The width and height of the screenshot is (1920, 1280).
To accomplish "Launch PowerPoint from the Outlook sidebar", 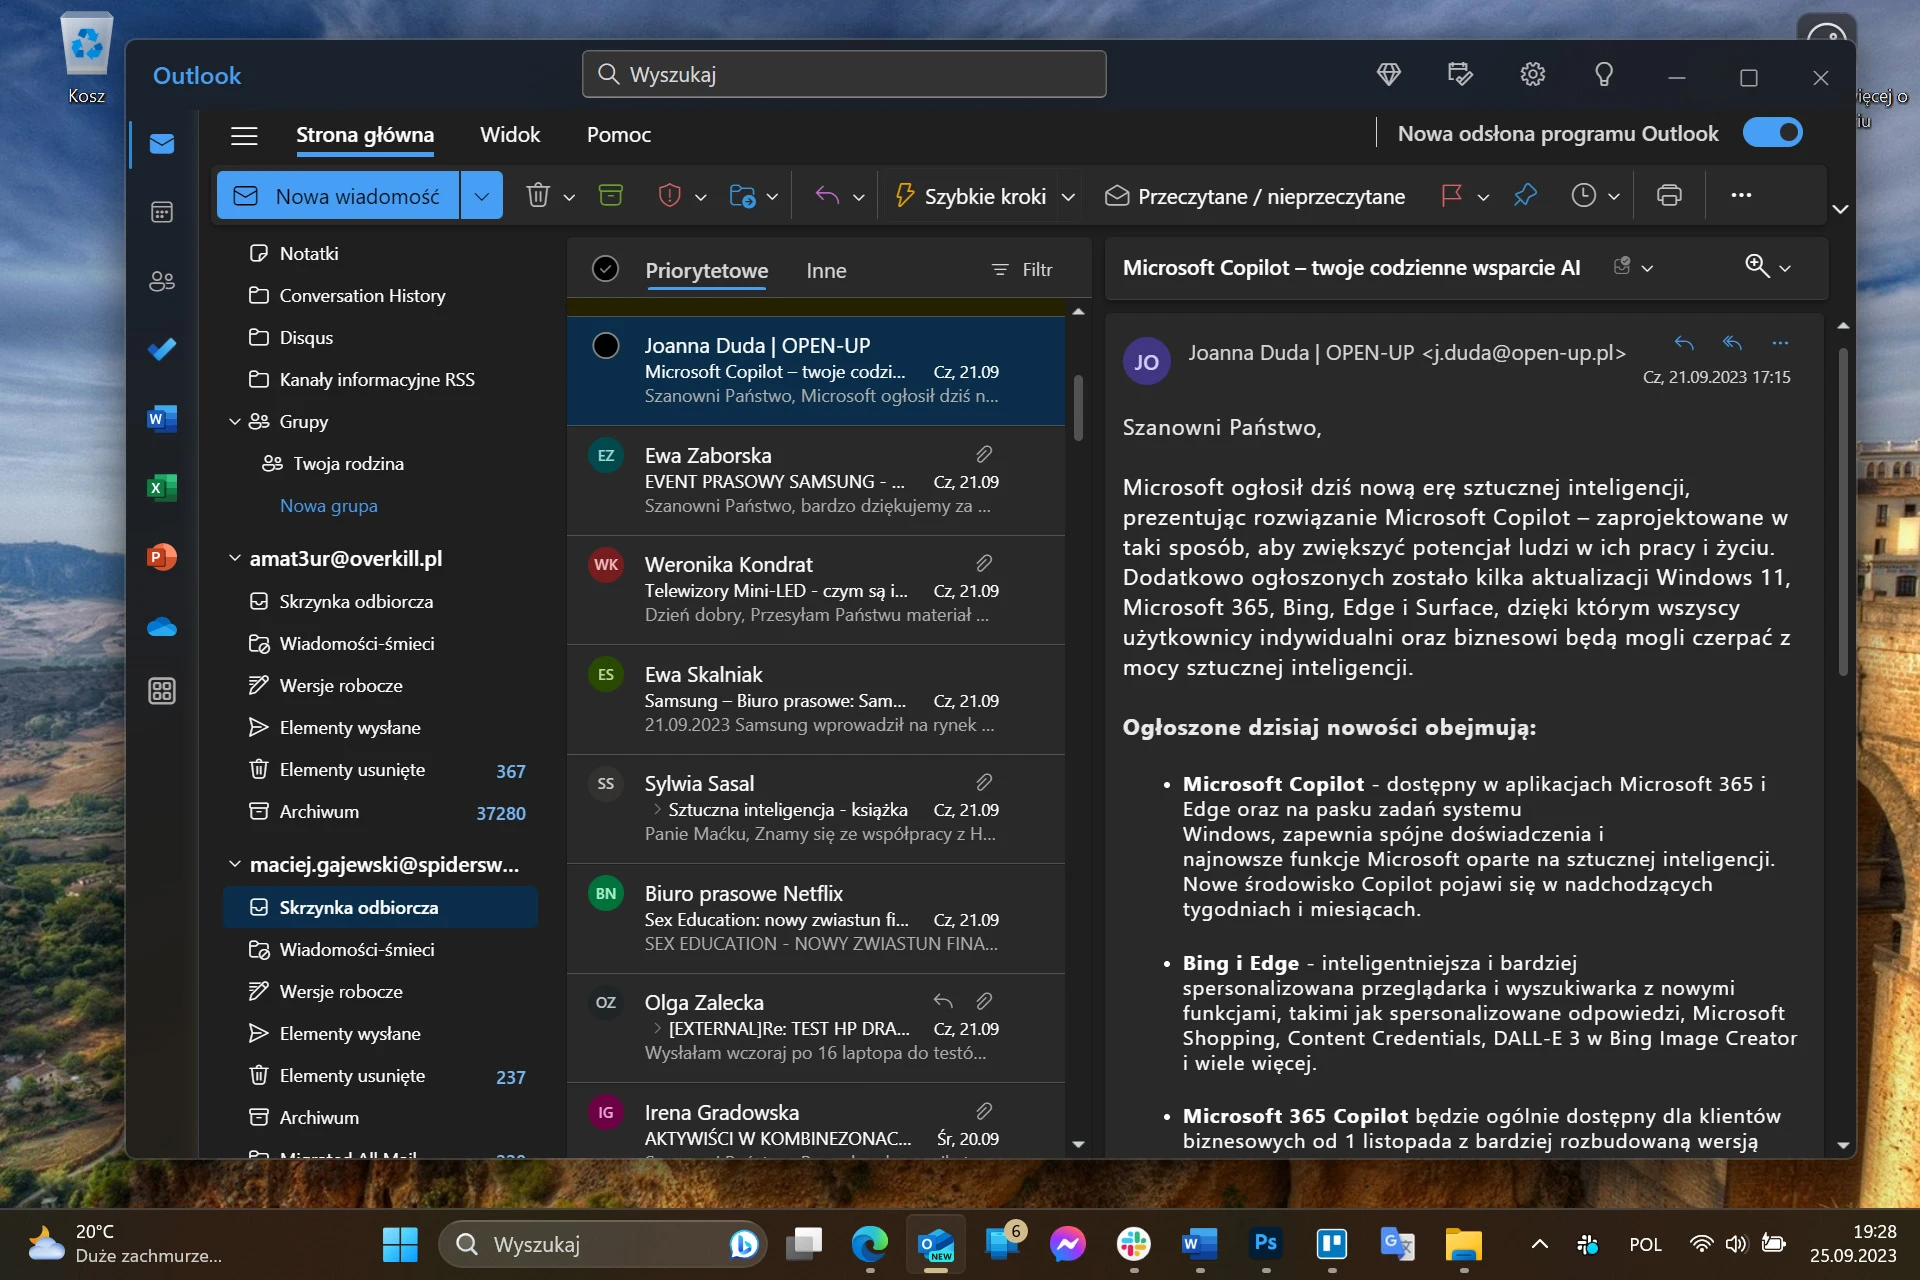I will [162, 556].
